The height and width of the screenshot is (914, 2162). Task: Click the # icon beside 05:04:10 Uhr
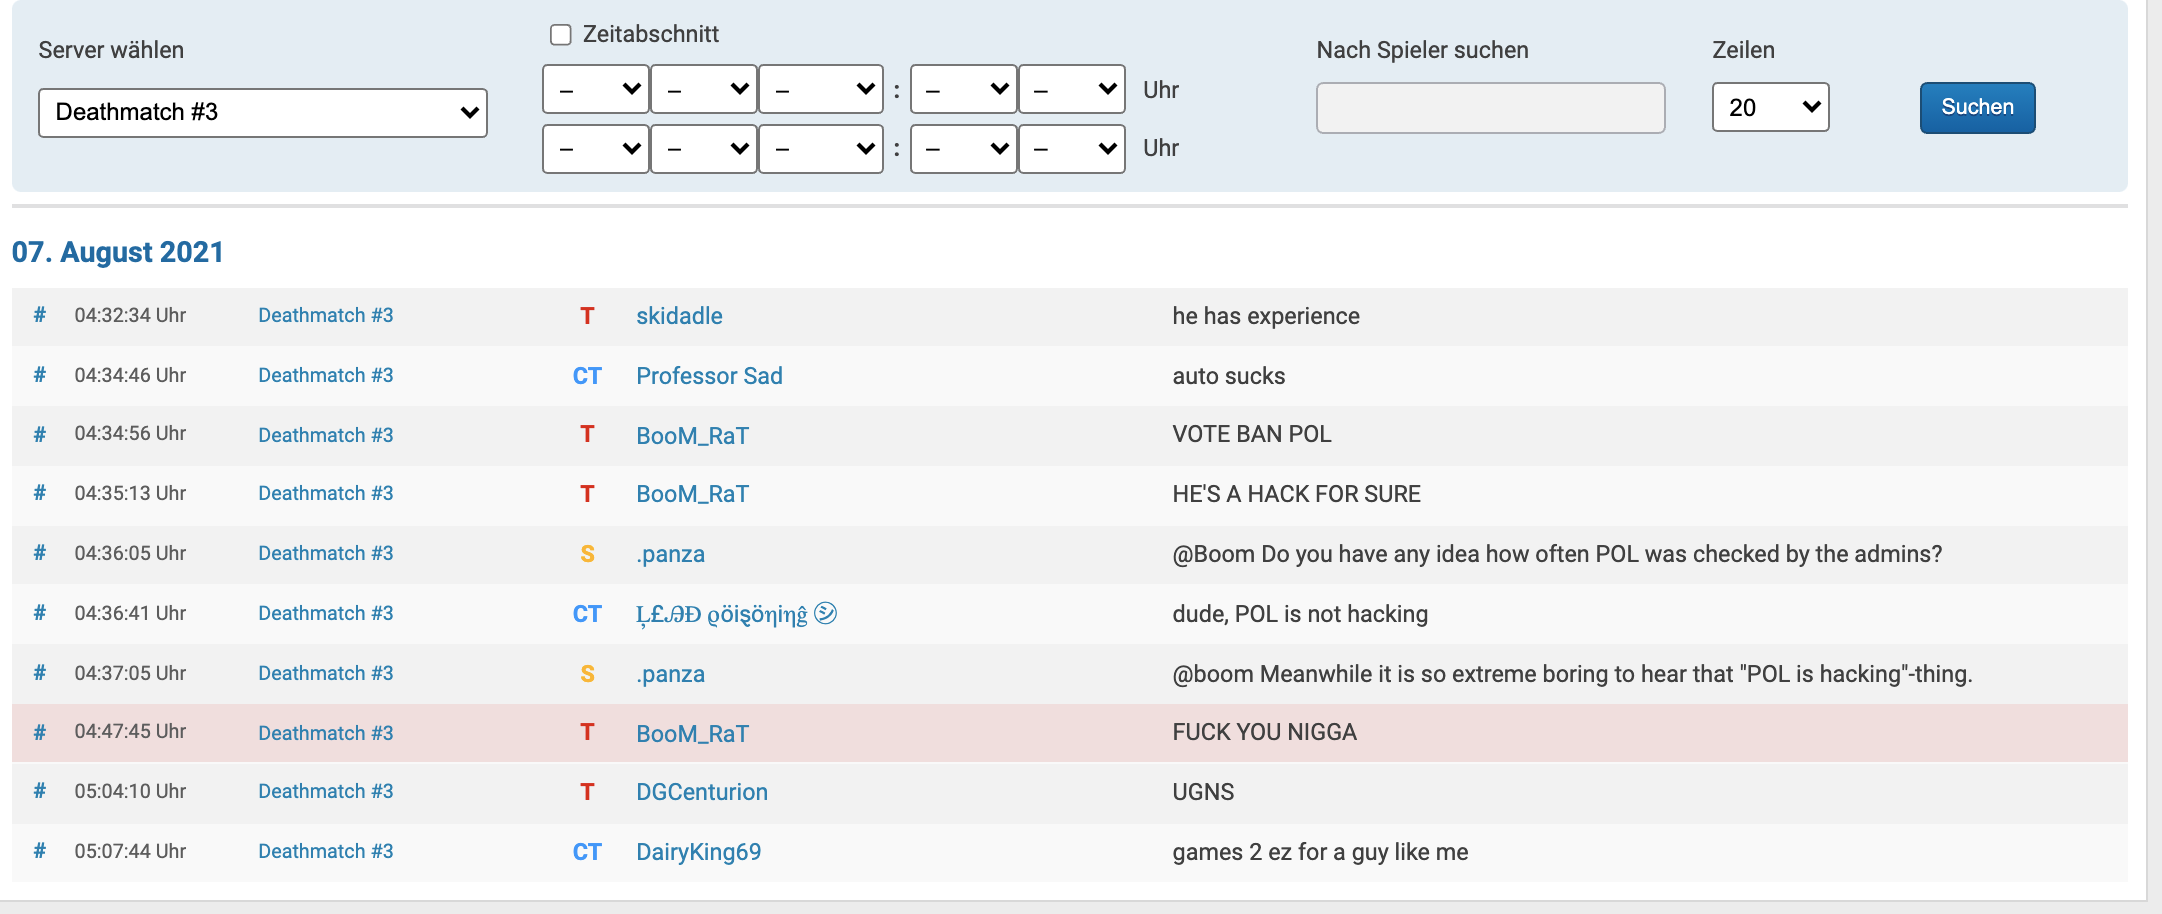tap(40, 791)
